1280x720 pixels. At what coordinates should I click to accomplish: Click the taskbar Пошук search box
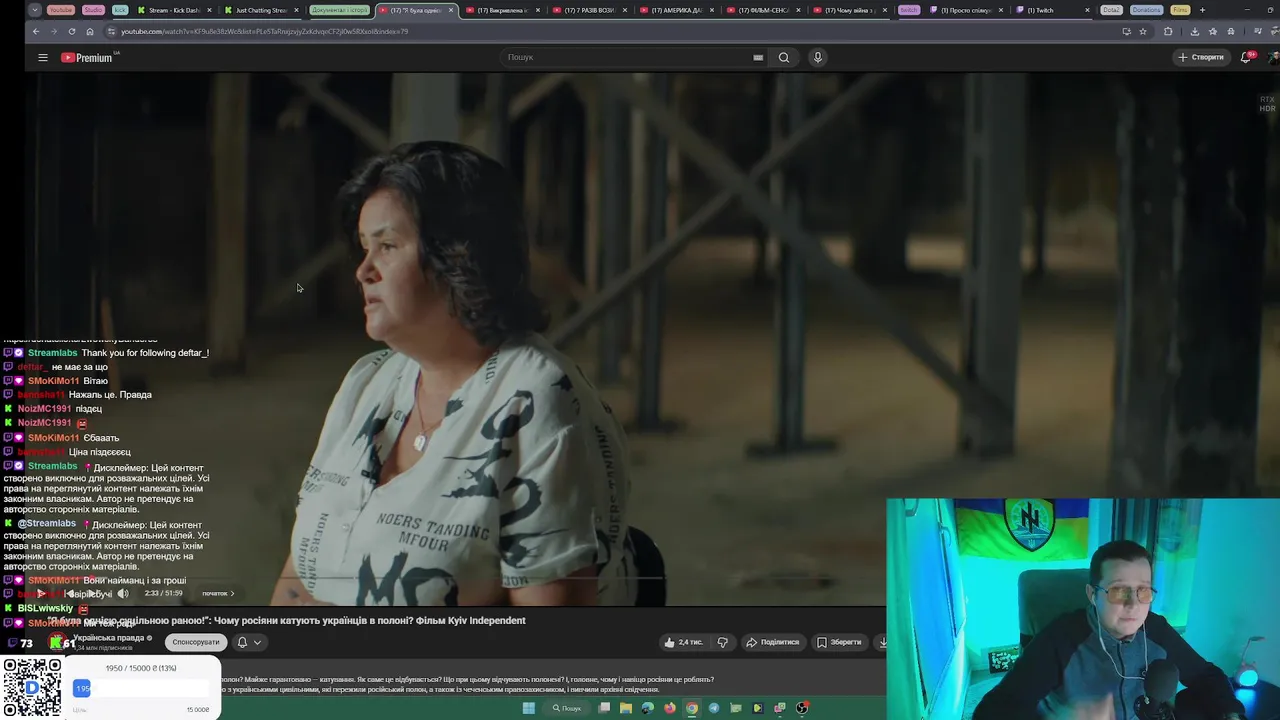567,708
